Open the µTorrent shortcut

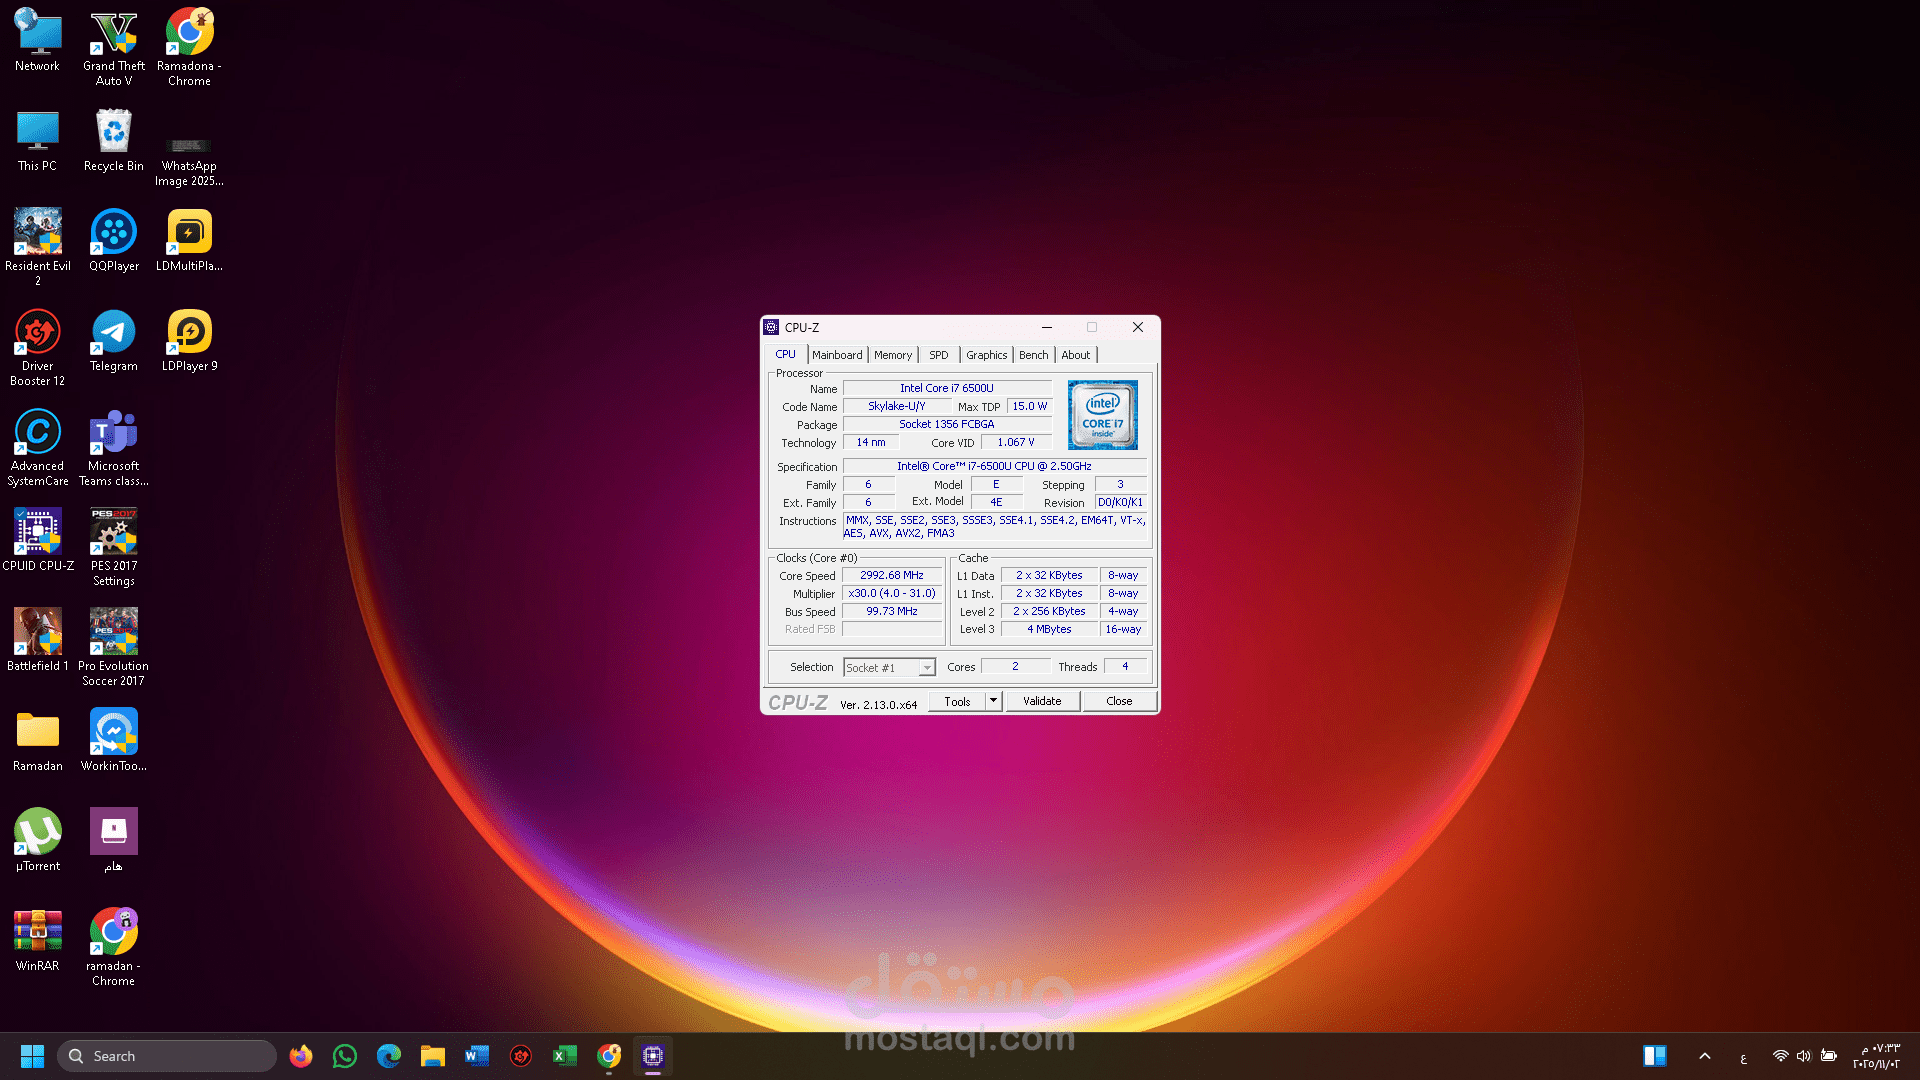click(x=38, y=840)
